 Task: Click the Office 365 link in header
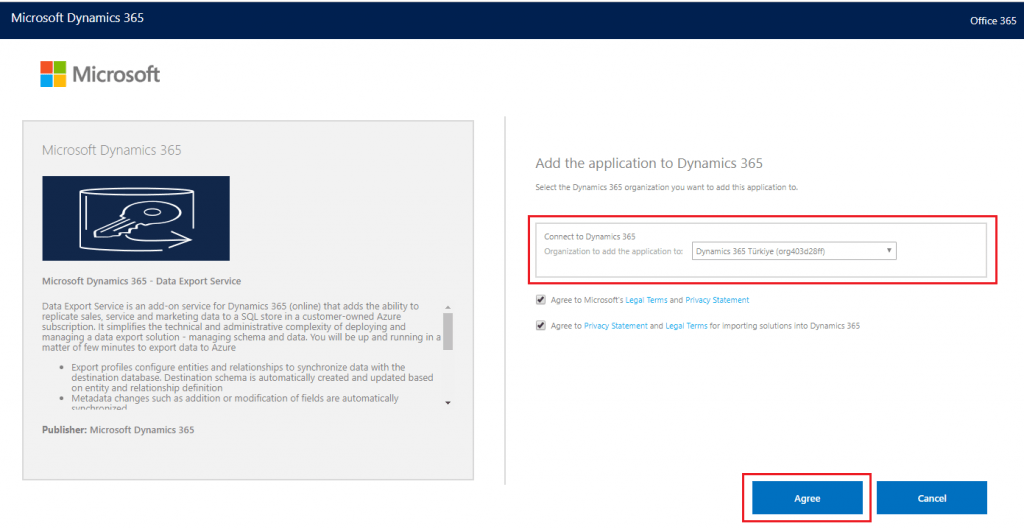[x=993, y=21]
